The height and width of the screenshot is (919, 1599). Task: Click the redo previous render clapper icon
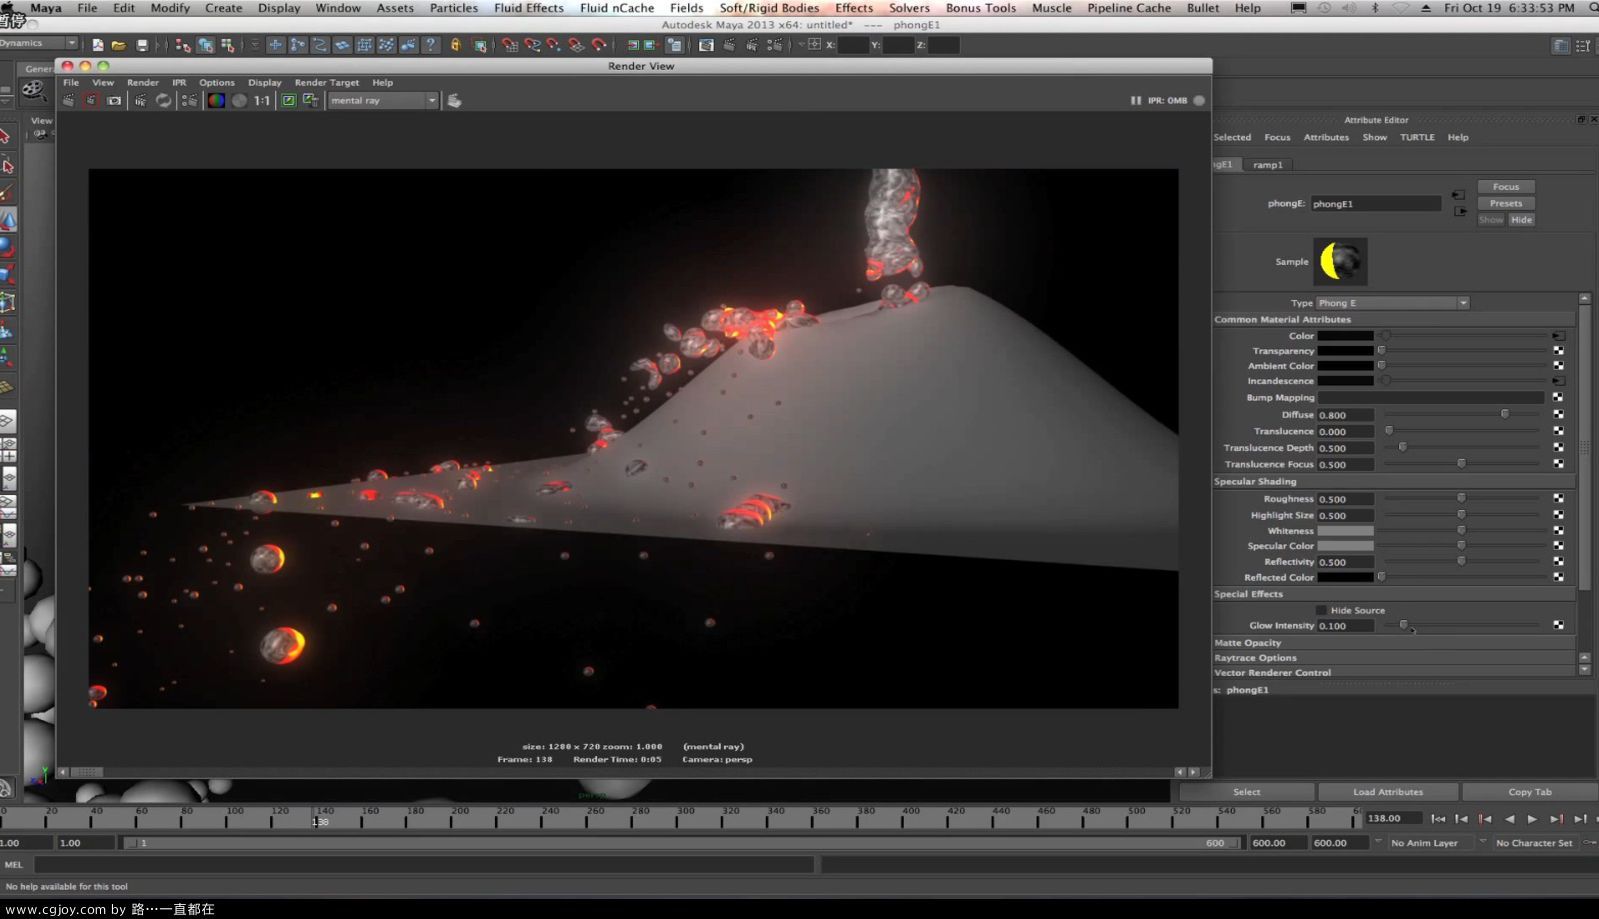(68, 100)
